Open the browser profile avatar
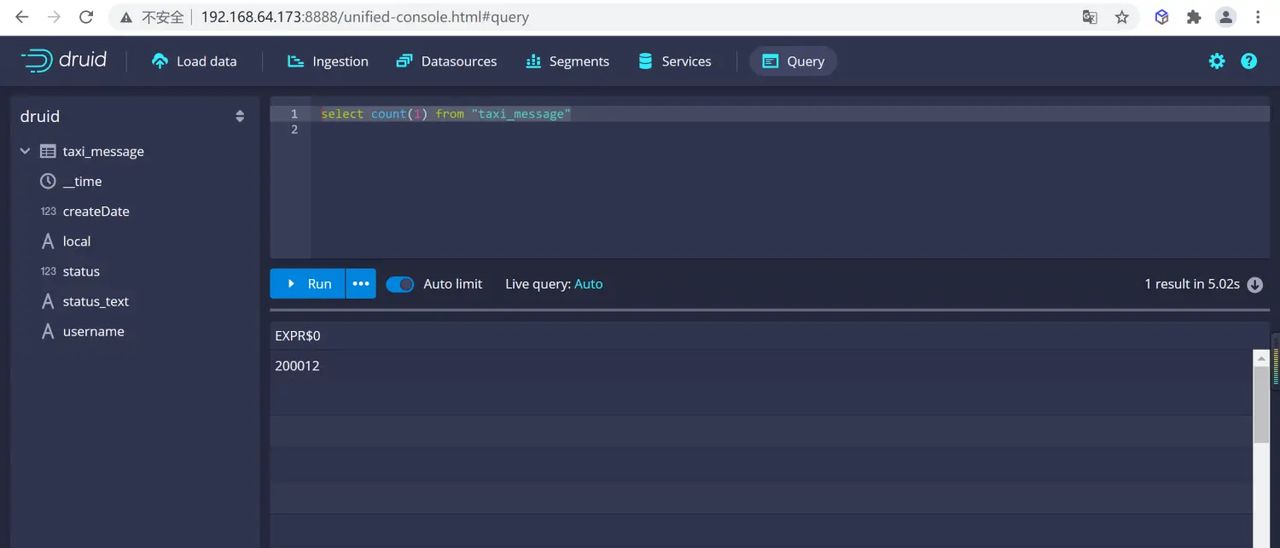This screenshot has width=1280, height=548. [1226, 17]
